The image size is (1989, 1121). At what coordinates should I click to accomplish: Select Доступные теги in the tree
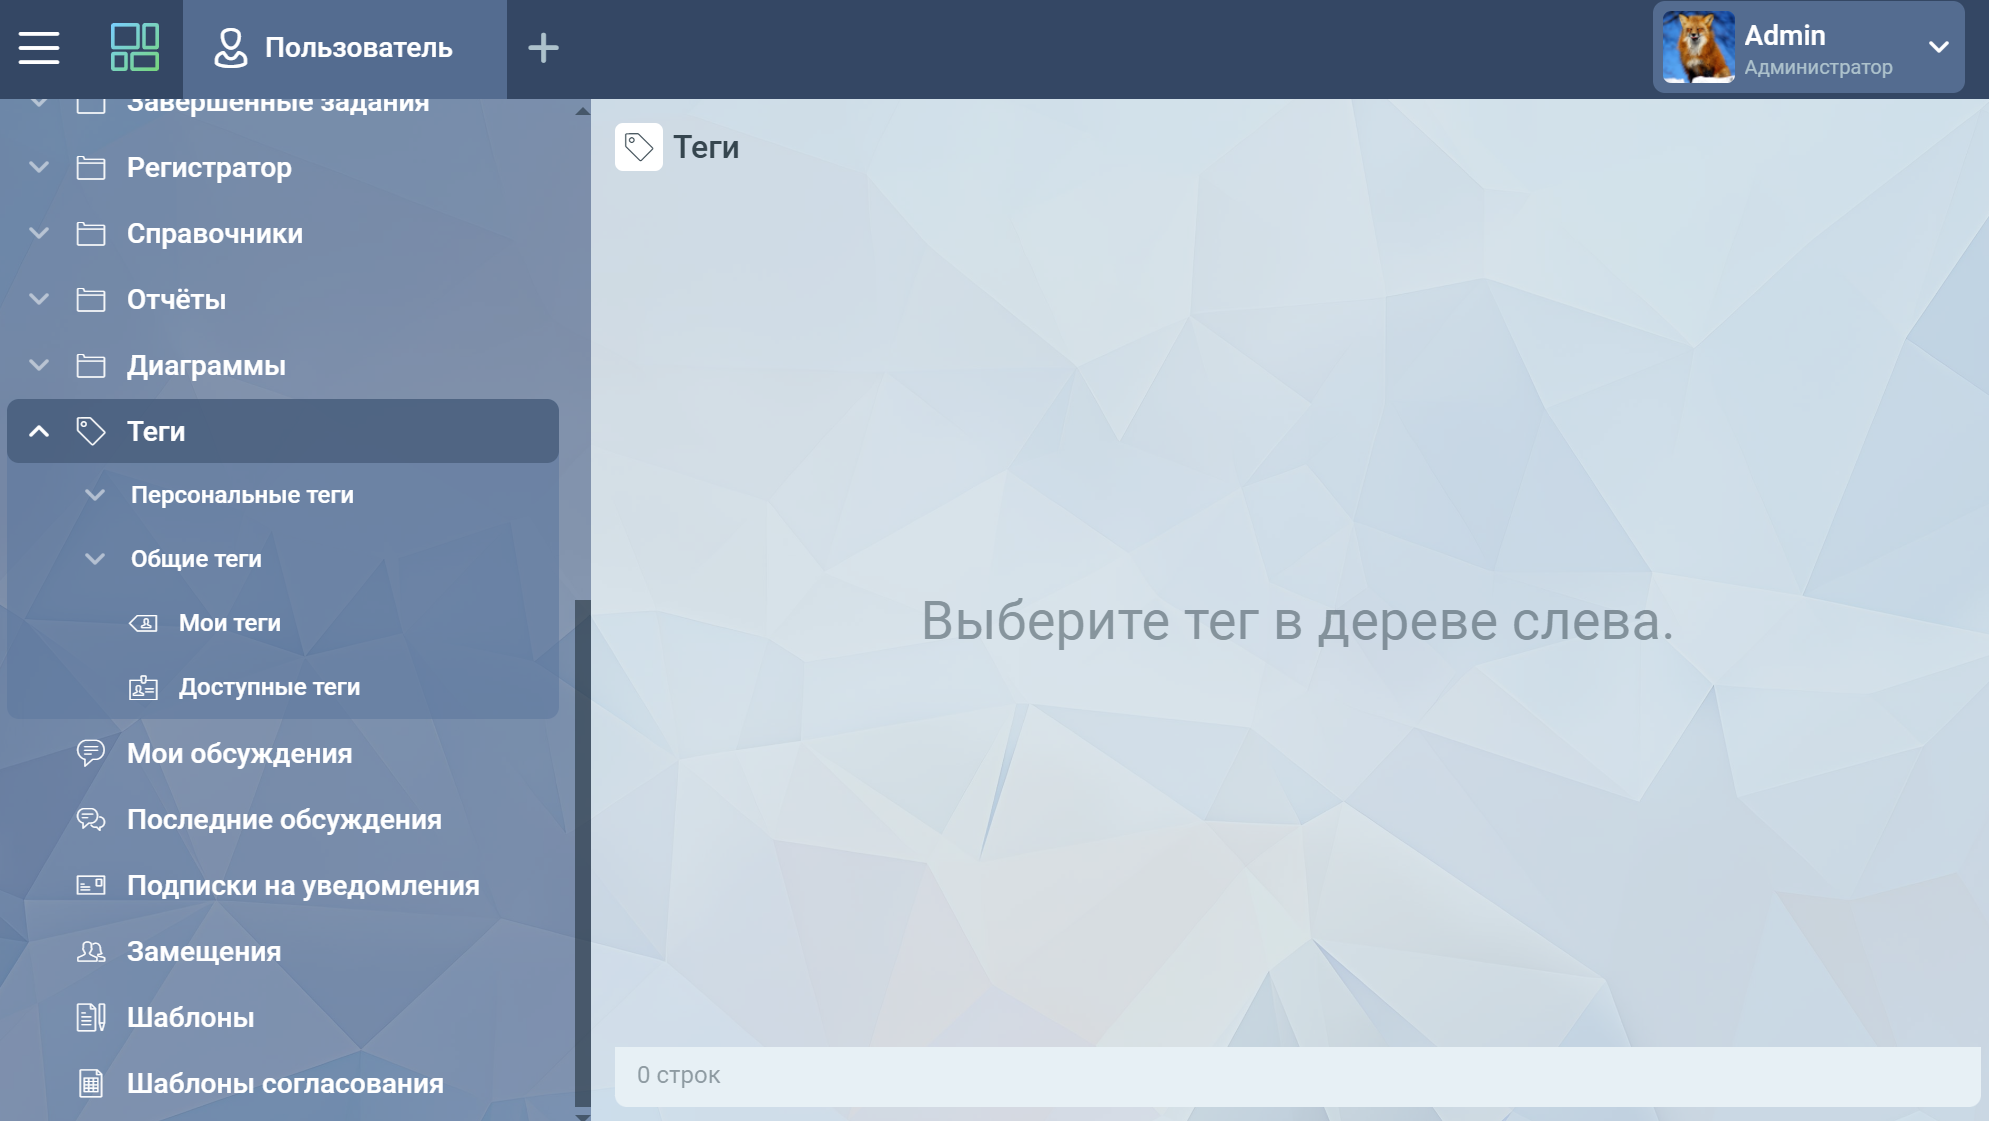269,687
